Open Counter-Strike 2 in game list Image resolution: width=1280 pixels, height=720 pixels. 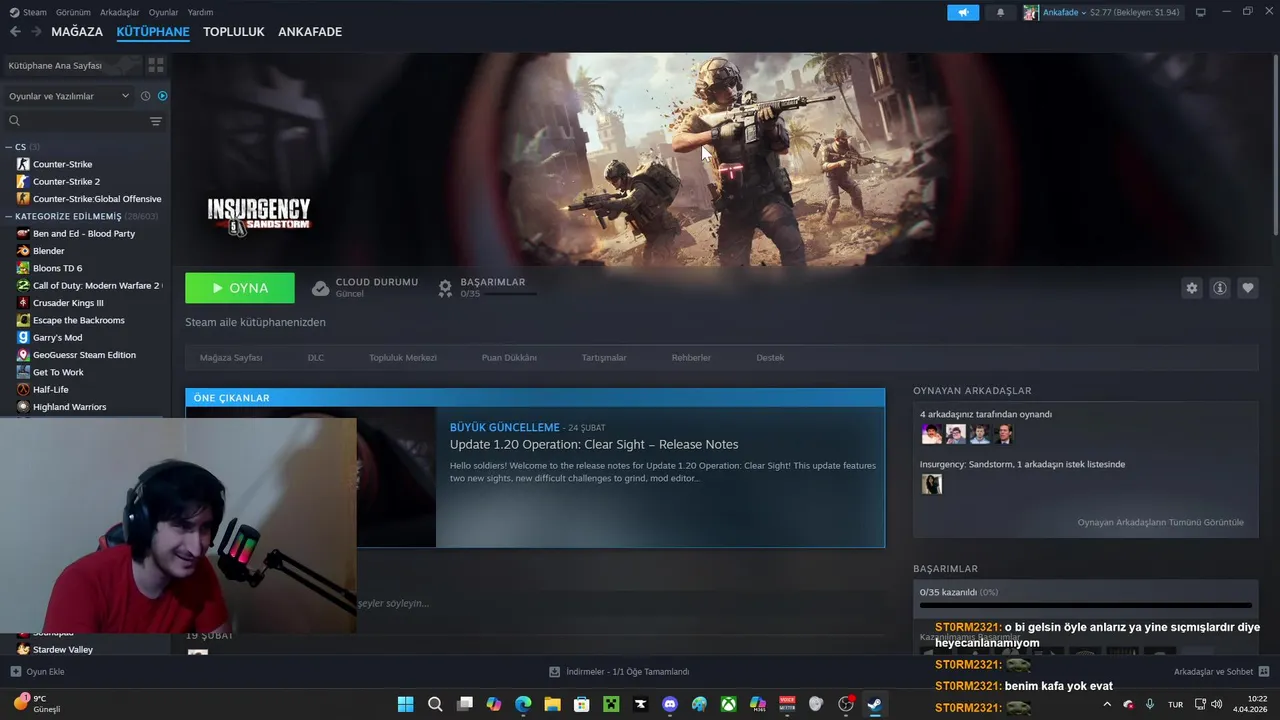click(x=66, y=181)
